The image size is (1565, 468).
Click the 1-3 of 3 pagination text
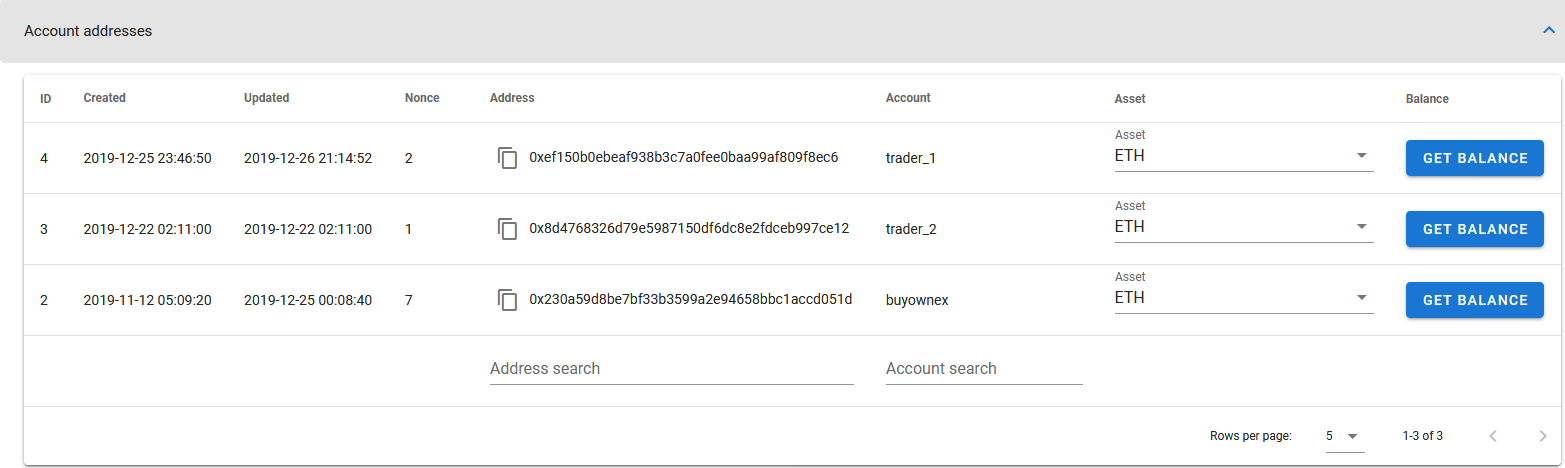[1423, 436]
